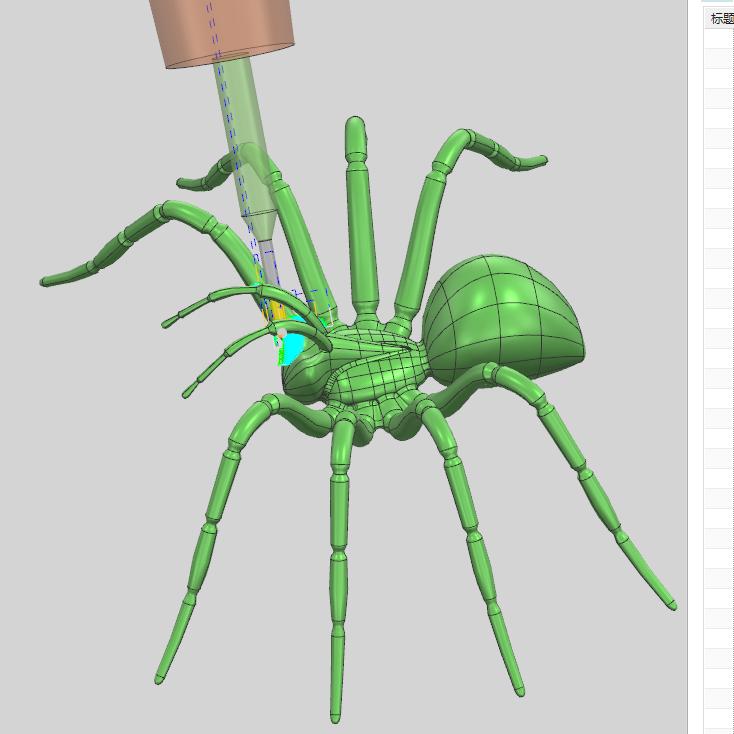Select the far-right leg's lower tip
This screenshot has width=734, height=734.
[x=672, y=604]
